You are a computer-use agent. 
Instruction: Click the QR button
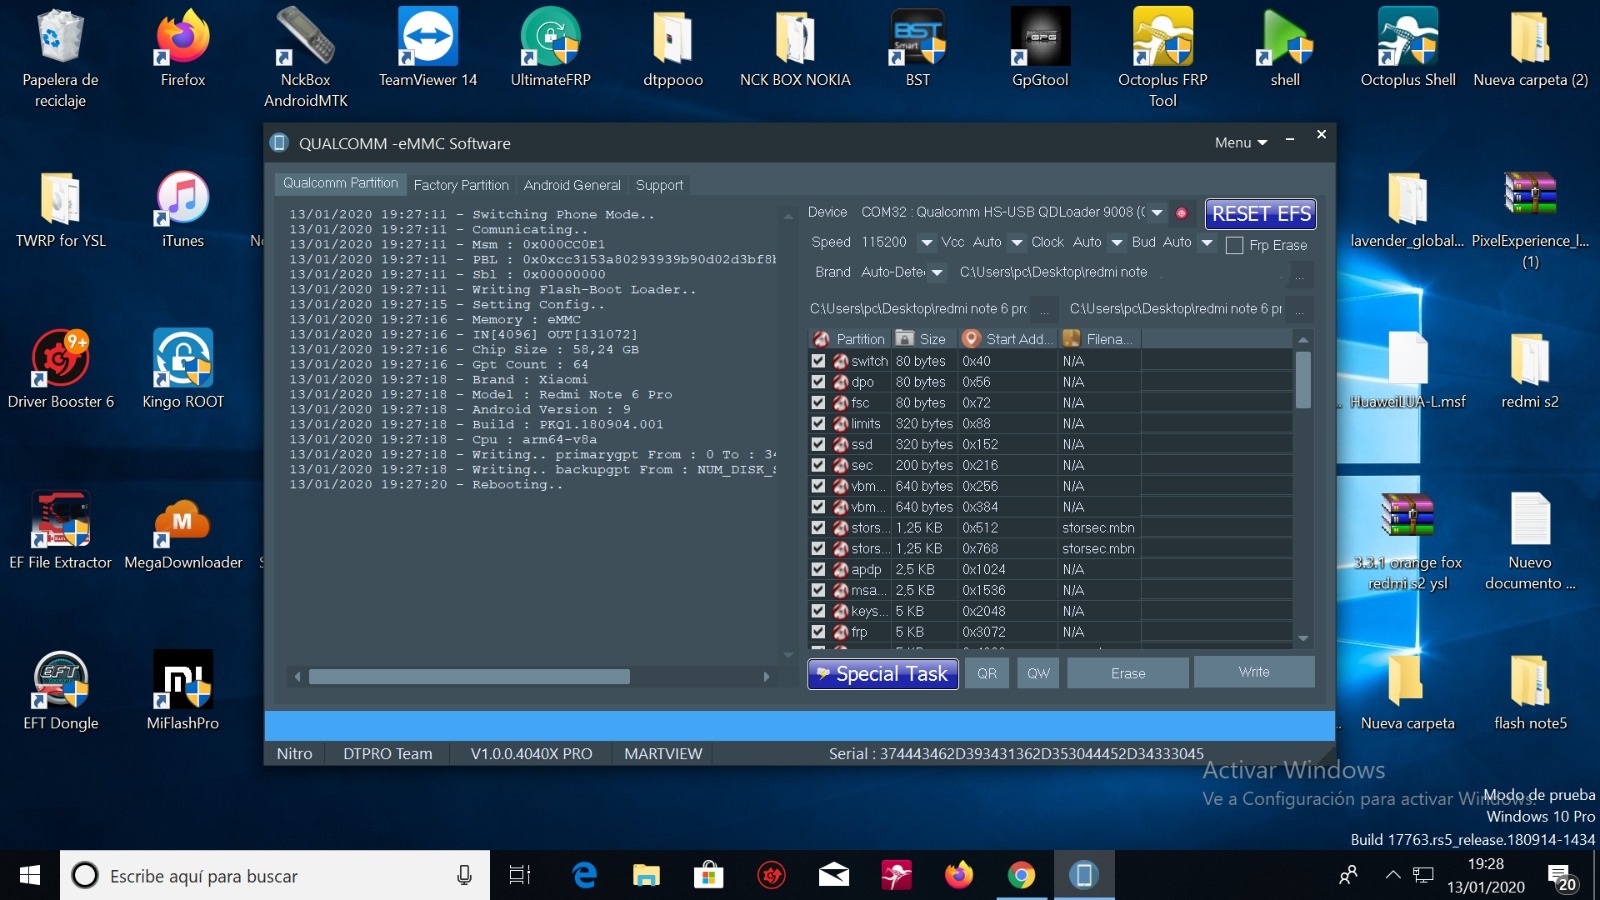coord(987,673)
